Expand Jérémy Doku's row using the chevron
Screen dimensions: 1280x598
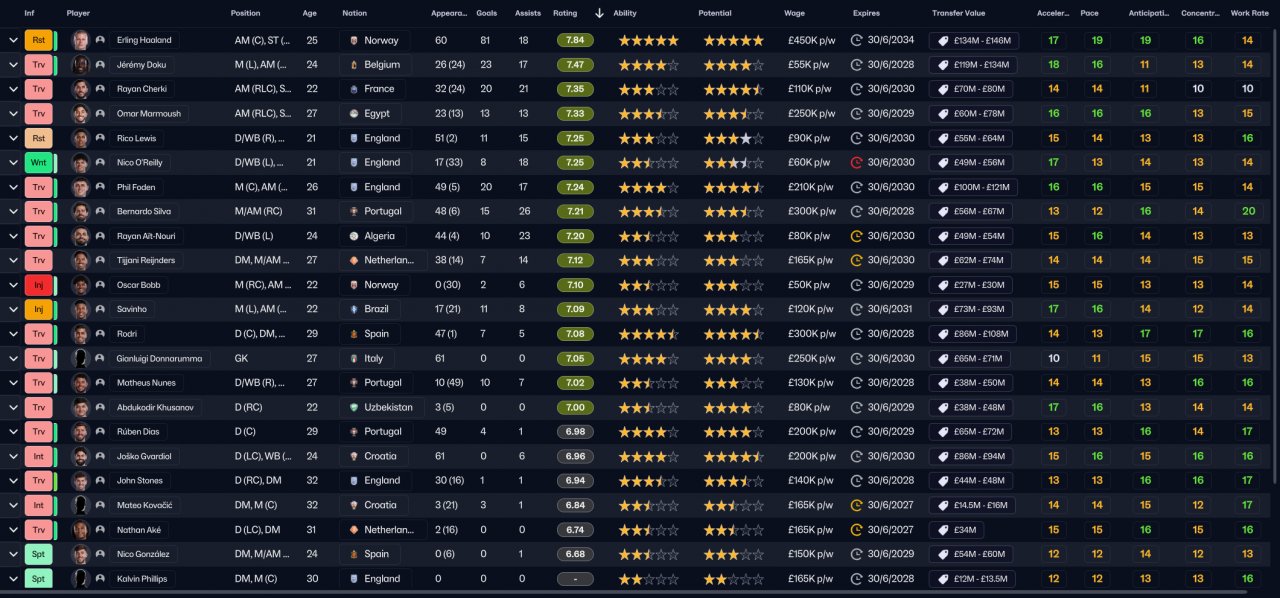pos(13,65)
